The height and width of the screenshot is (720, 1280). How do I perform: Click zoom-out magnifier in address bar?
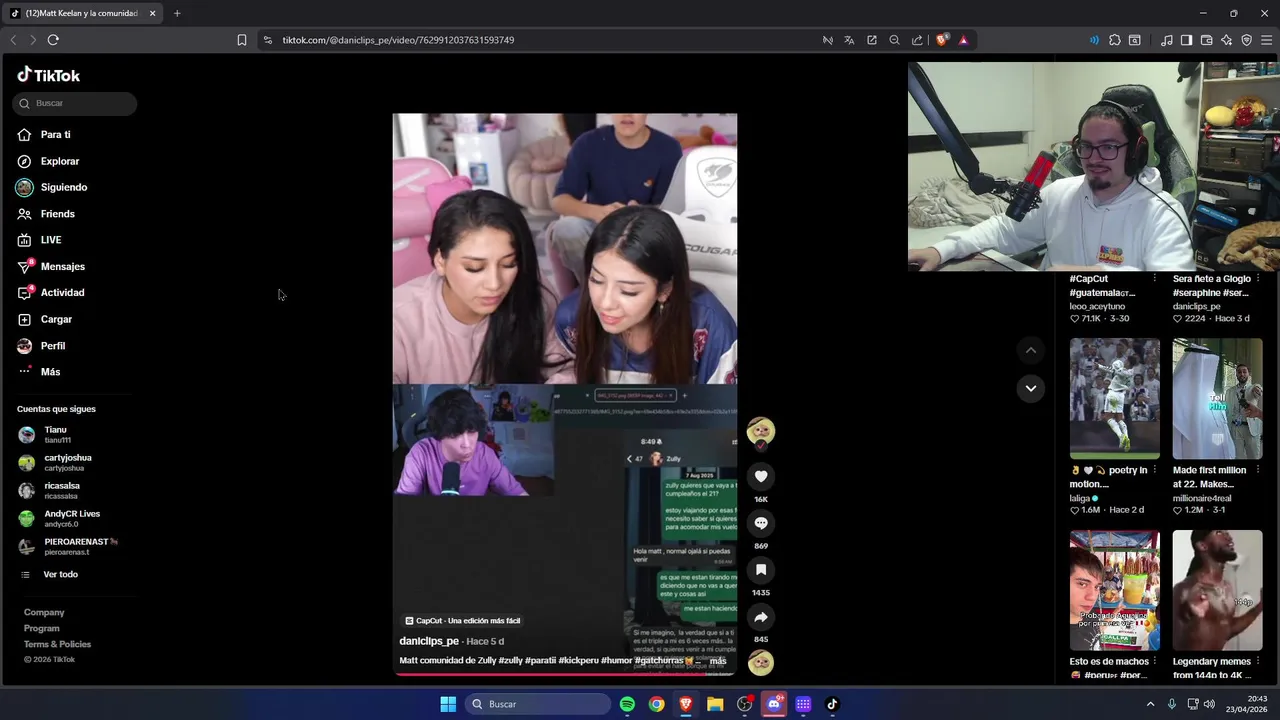pyautogui.click(x=895, y=40)
